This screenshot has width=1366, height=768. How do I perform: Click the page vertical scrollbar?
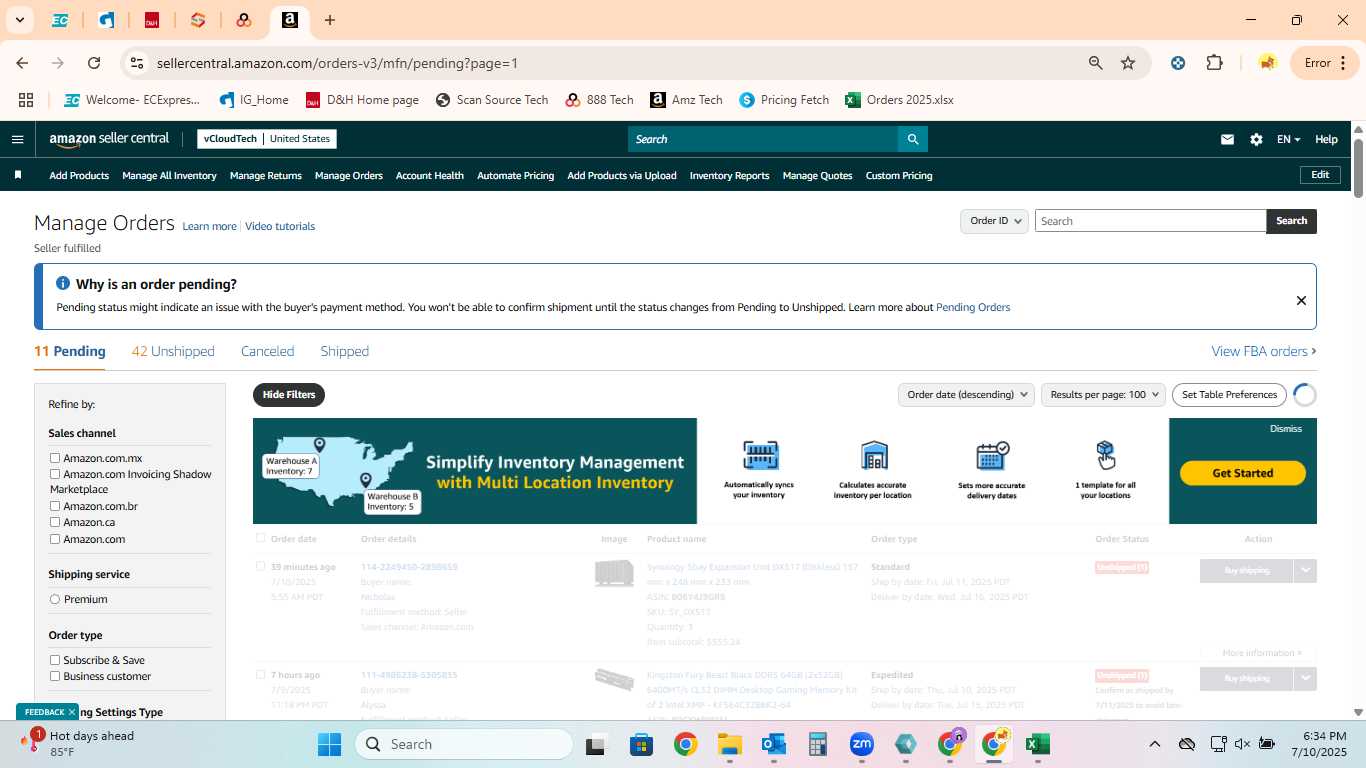coord(1358,168)
